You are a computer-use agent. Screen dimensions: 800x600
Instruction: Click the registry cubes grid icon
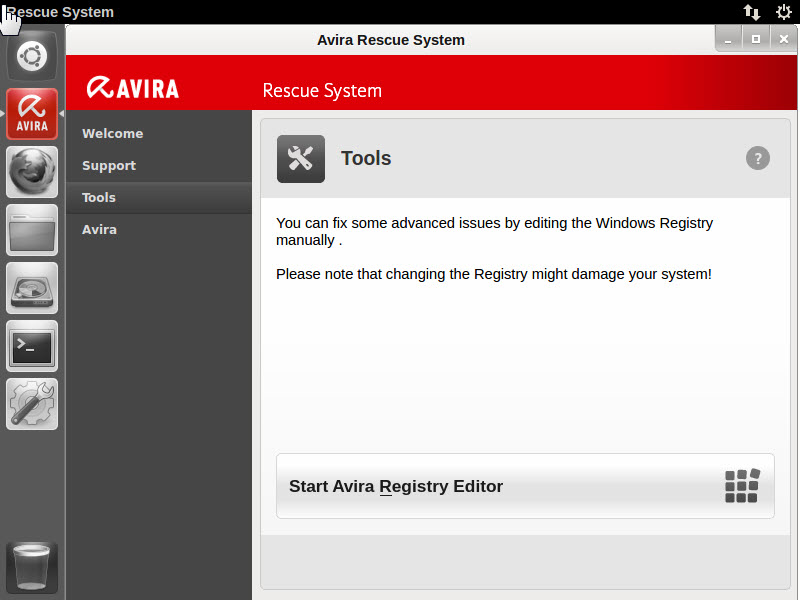pos(742,486)
